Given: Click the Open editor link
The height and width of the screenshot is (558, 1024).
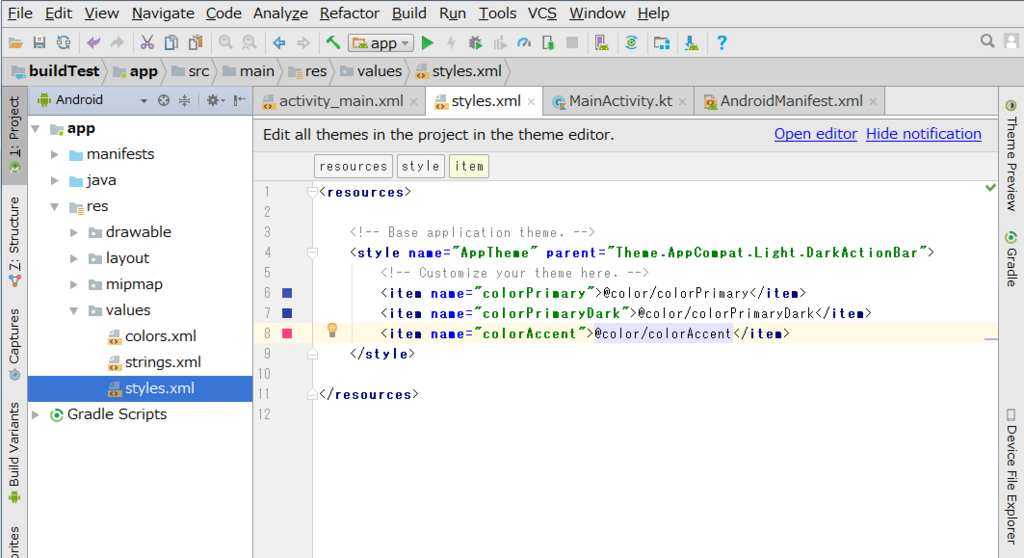Looking at the screenshot, I should tap(815, 134).
